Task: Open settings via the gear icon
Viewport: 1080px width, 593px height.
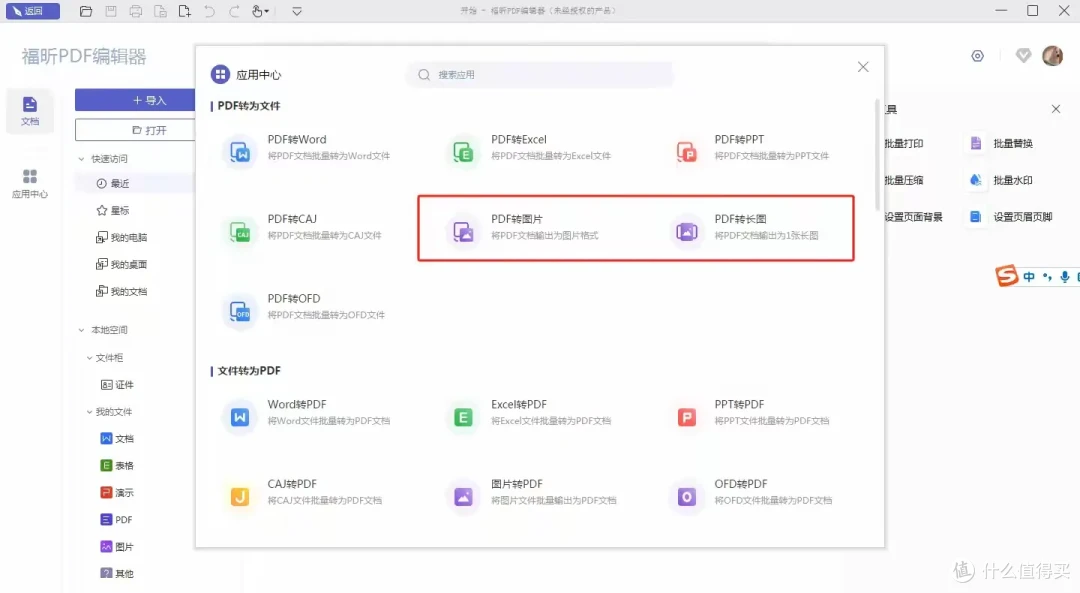Action: [x=977, y=56]
